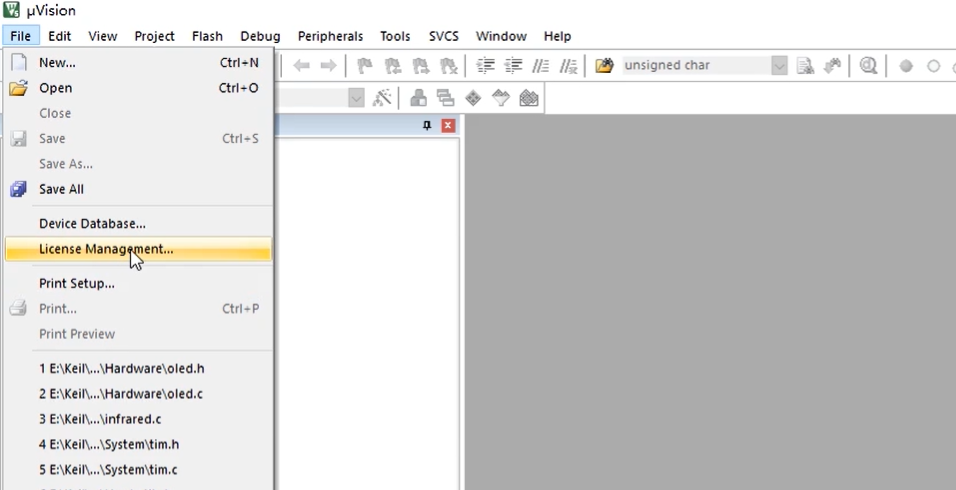Open Manage Run-Time Environment diamond icon
This screenshot has width=956, height=490.
(x=473, y=98)
